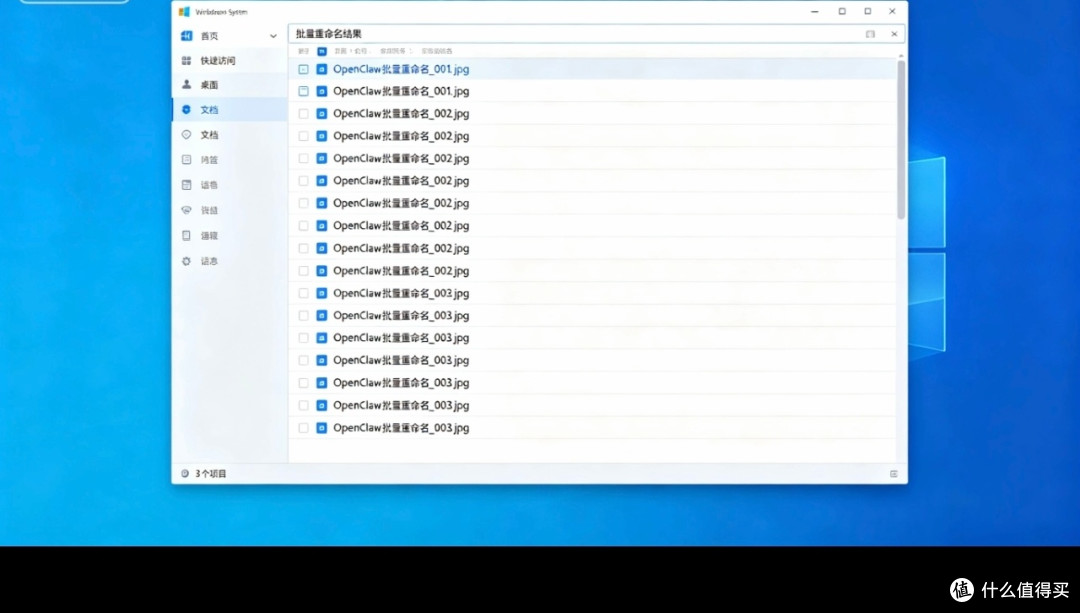
Task: Click the vertical scrollbar thumb of the file list
Action: 901,139
